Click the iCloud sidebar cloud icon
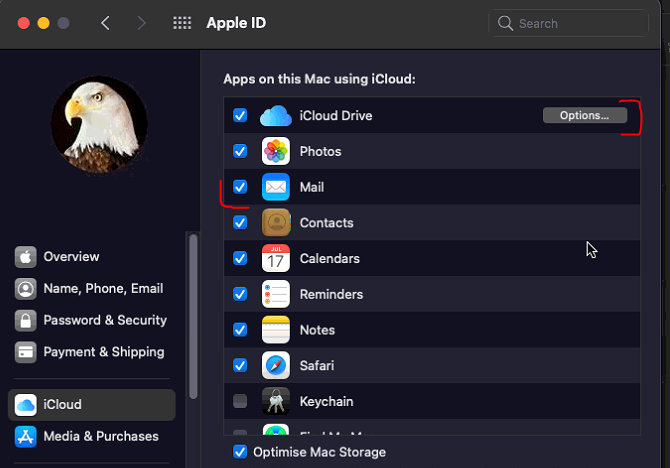Screen dimensions: 670x468 (x=26, y=405)
